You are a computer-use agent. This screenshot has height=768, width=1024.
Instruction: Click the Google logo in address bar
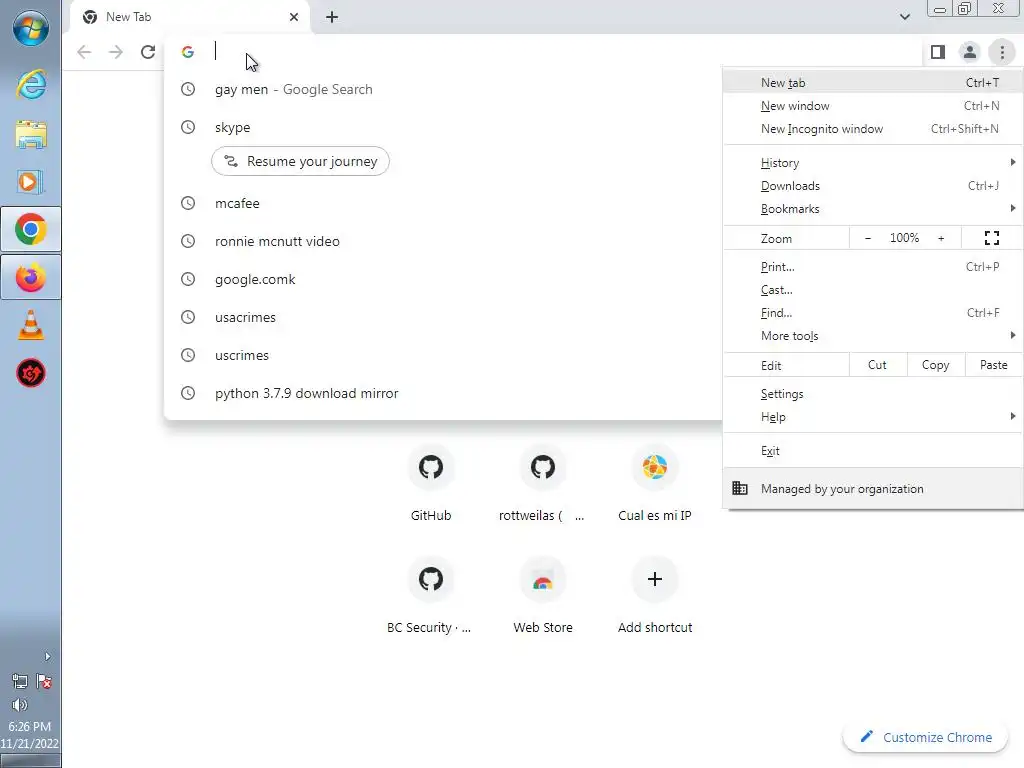pyautogui.click(x=188, y=52)
